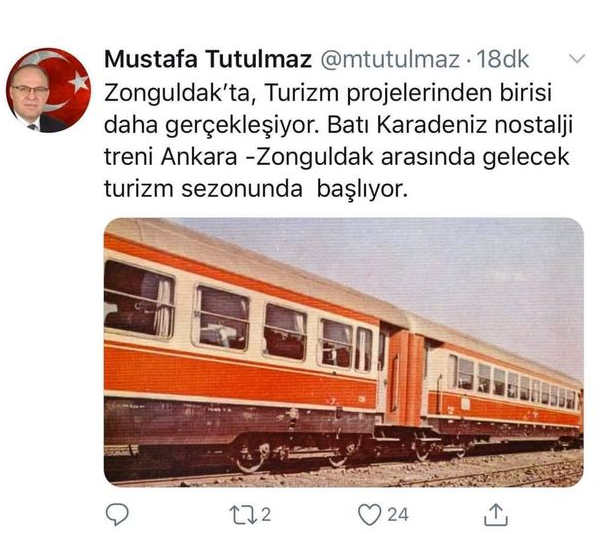This screenshot has width=609, height=534.
Task: Open Mustafa Tutulmaz's profile picture
Action: [x=48, y=90]
